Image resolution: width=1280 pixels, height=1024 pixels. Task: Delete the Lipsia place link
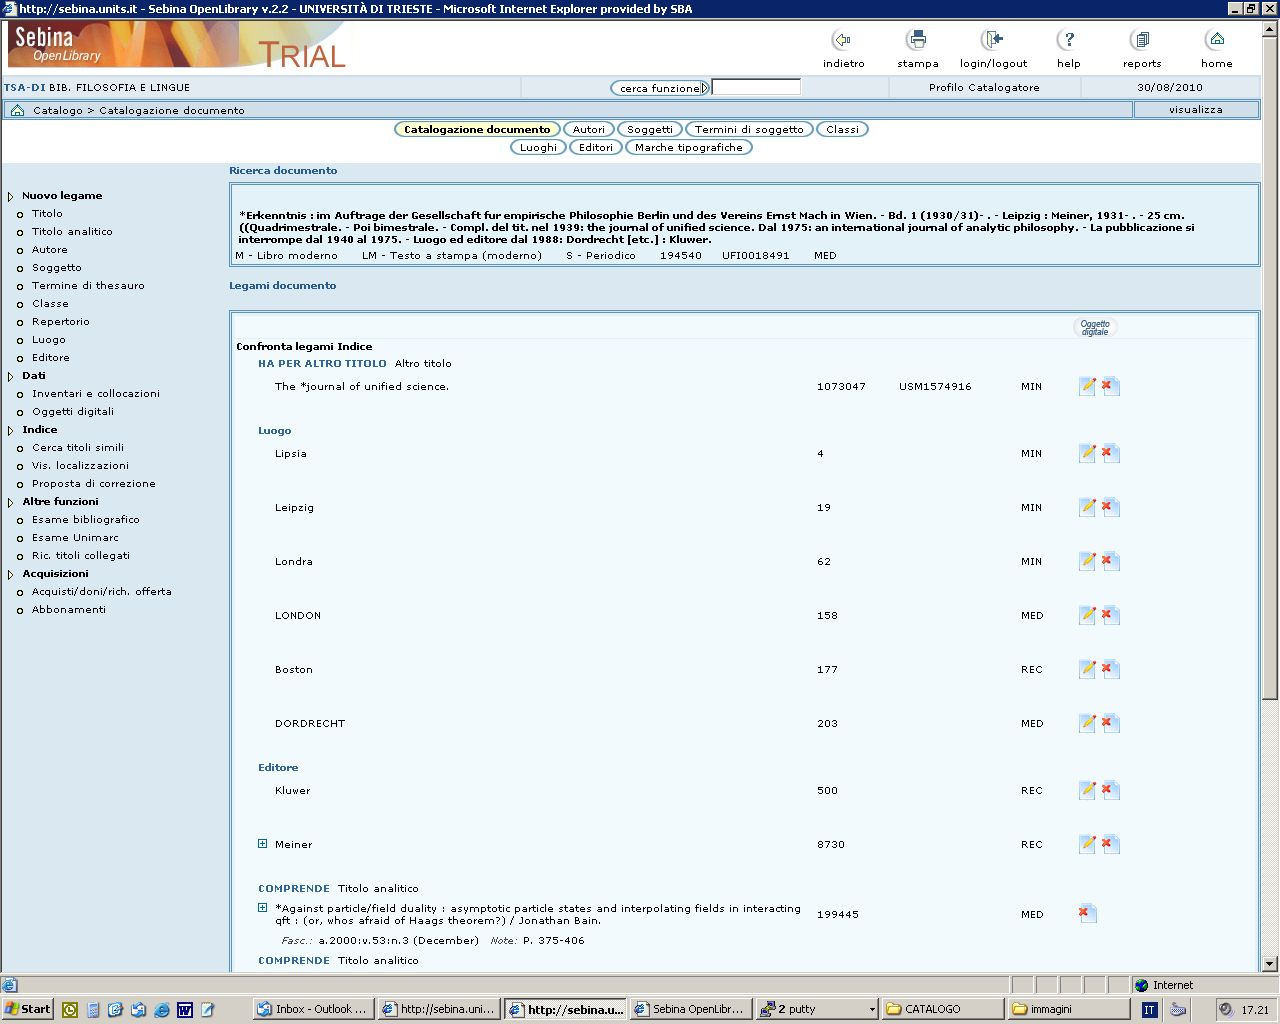tap(1109, 453)
